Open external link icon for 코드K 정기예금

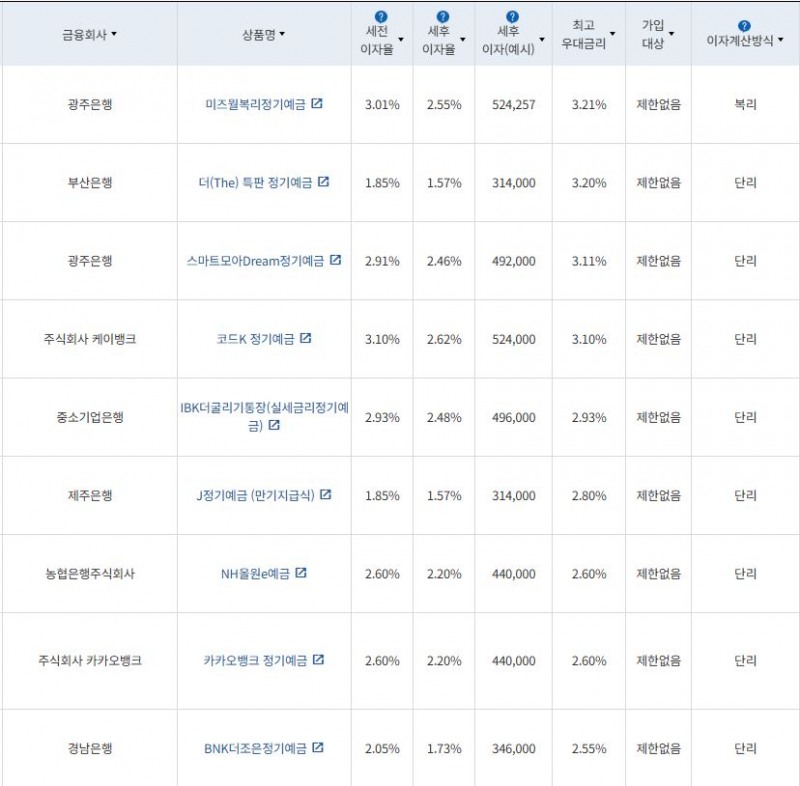pos(306,338)
